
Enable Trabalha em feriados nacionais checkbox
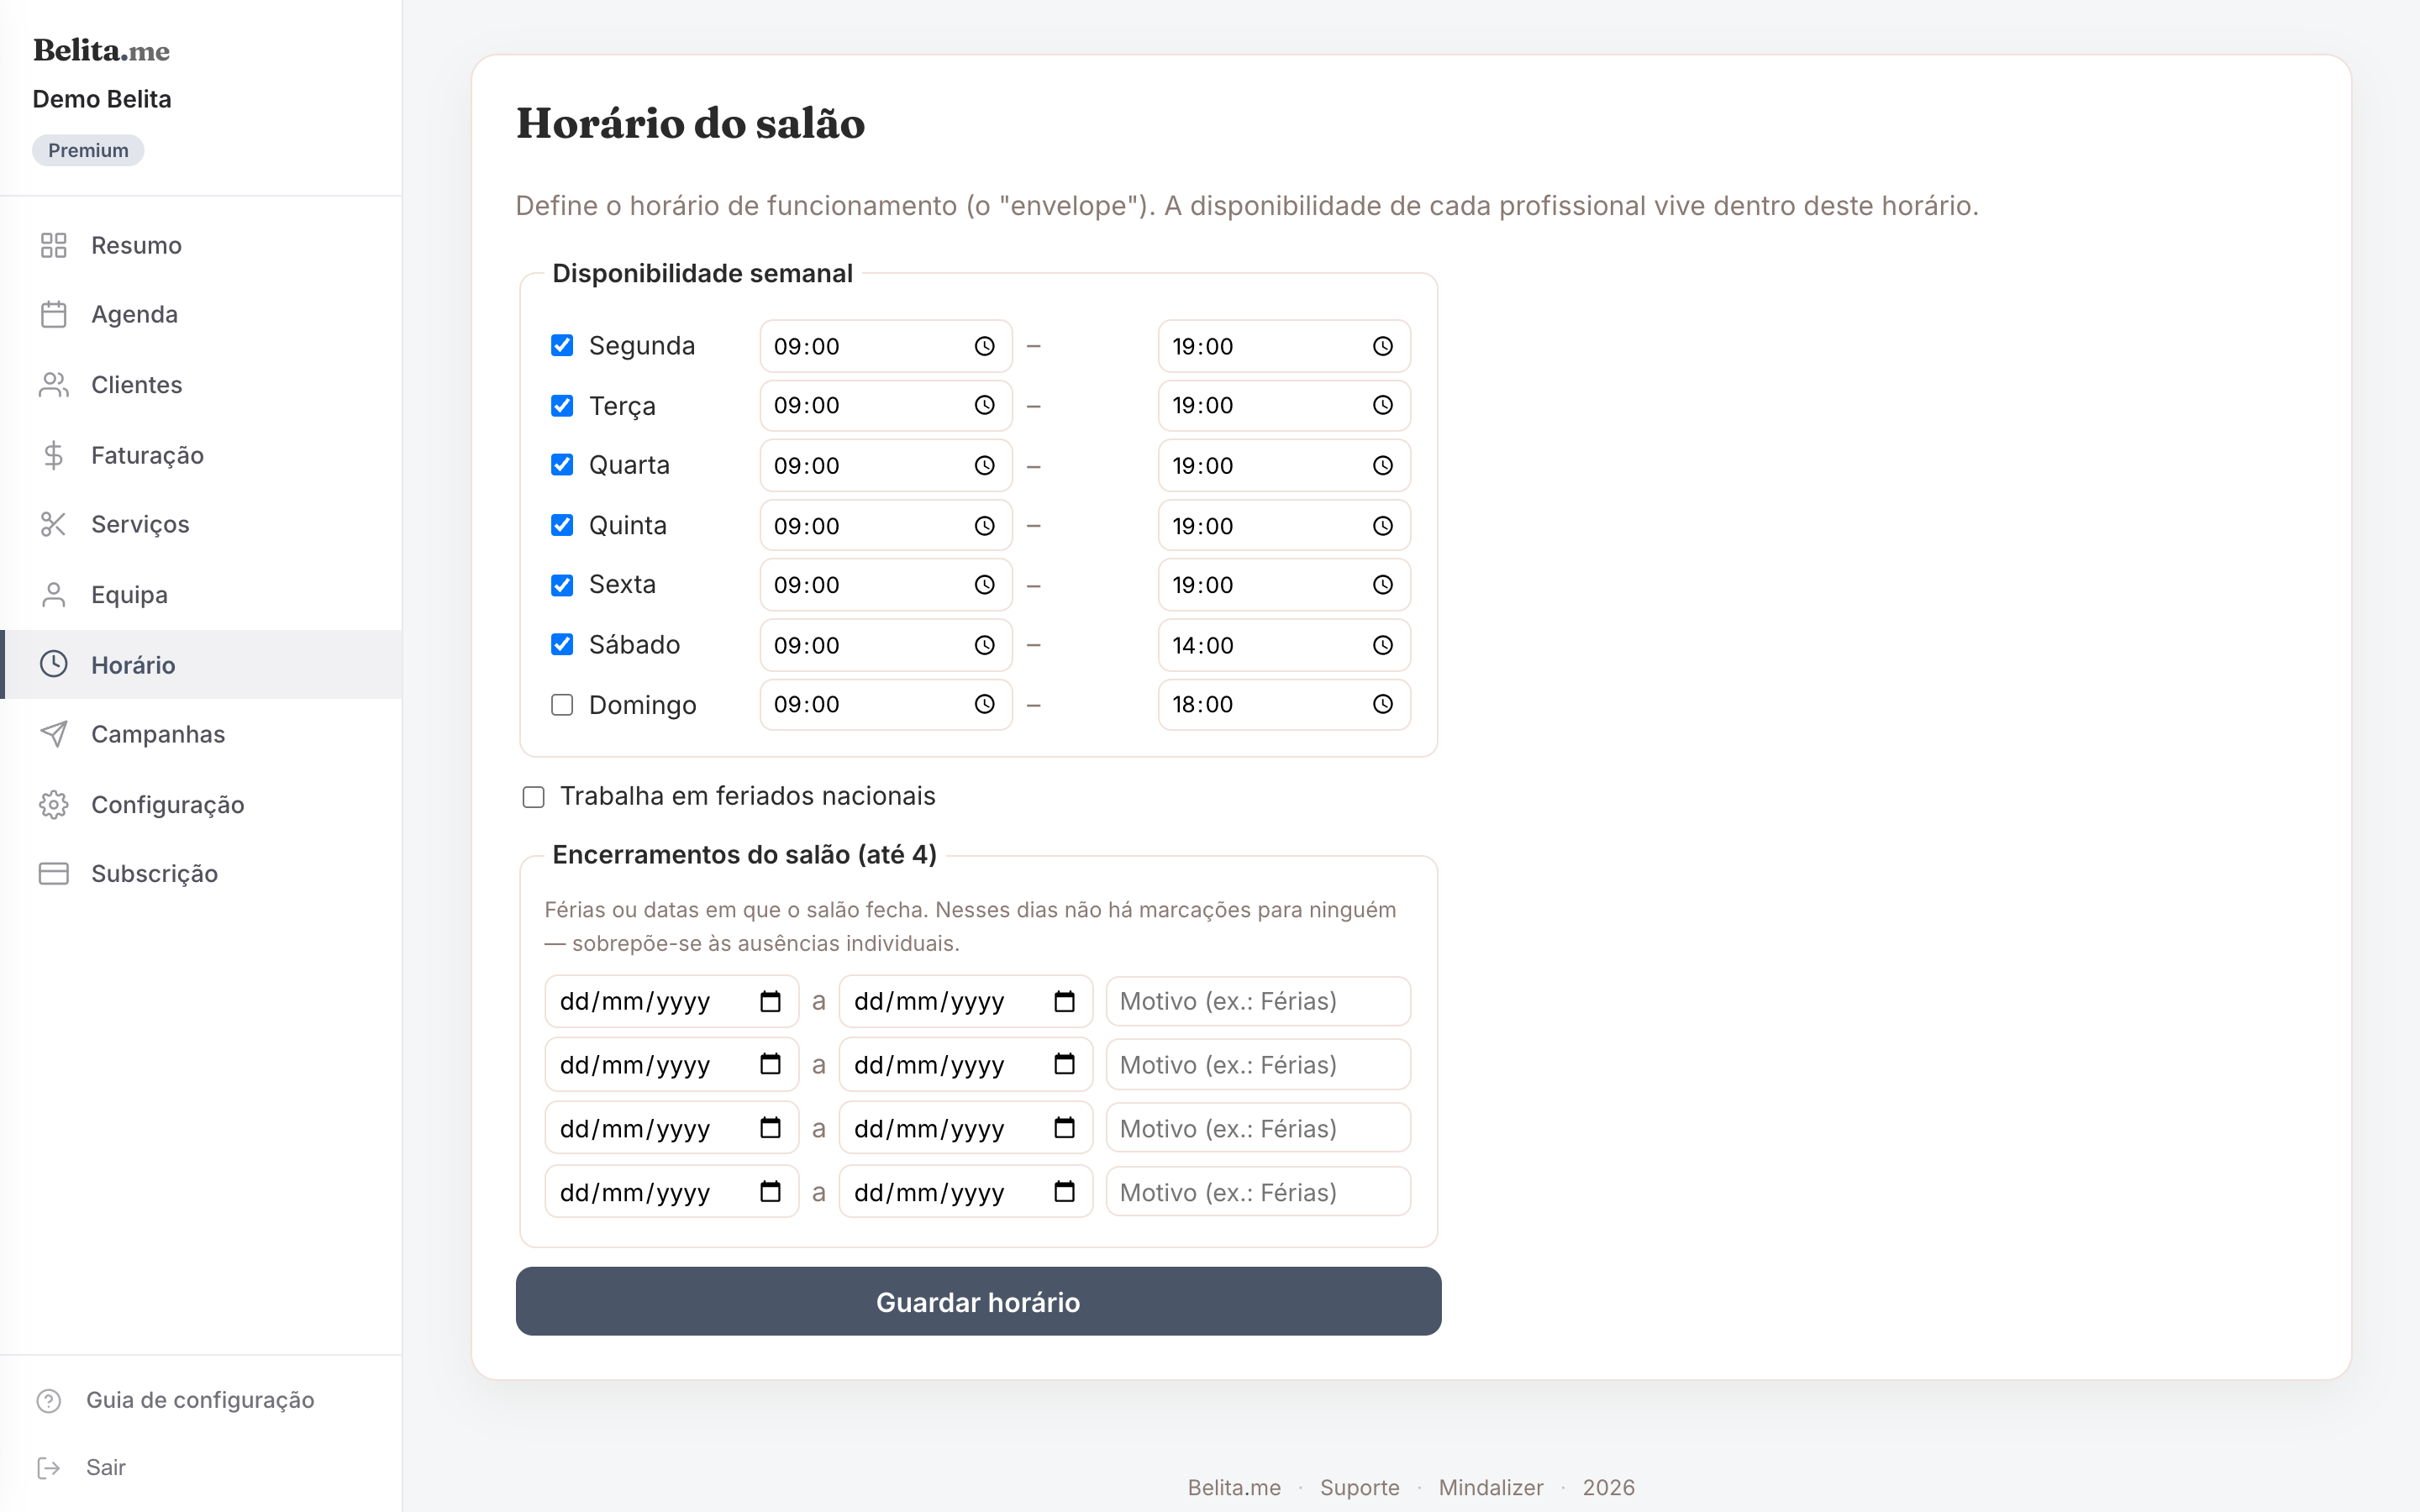click(x=534, y=797)
